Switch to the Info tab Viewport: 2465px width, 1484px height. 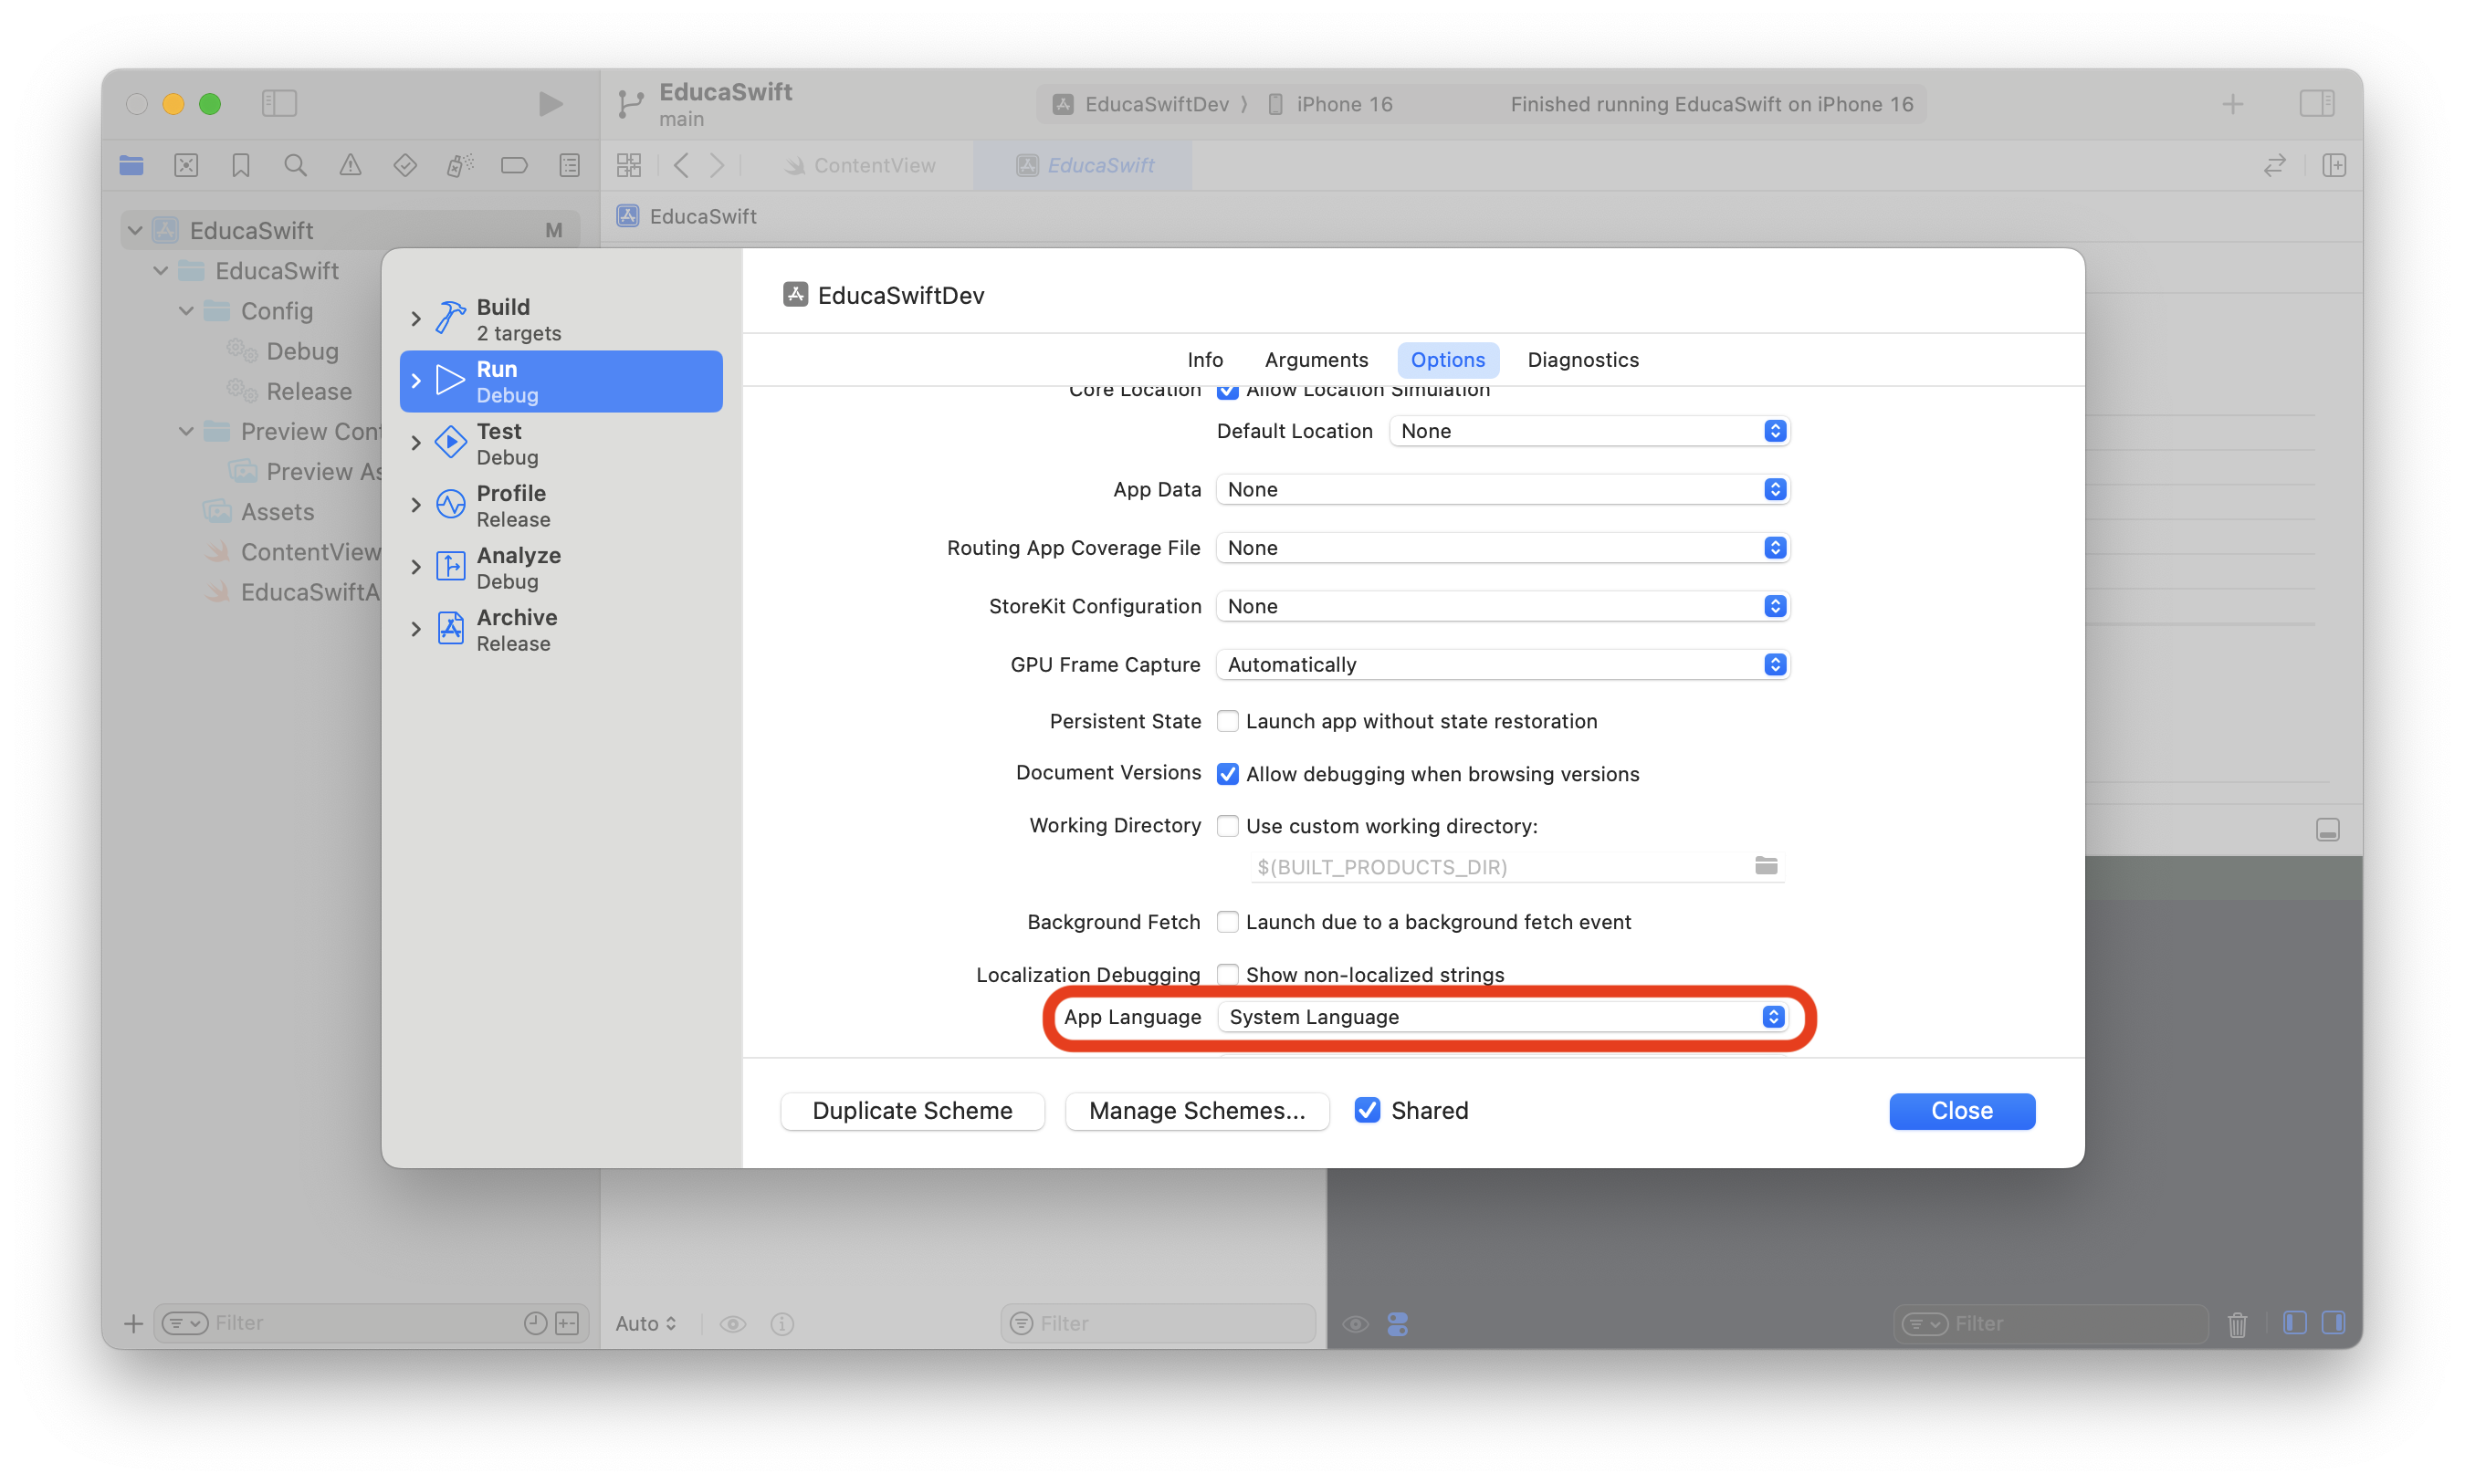[x=1205, y=360]
